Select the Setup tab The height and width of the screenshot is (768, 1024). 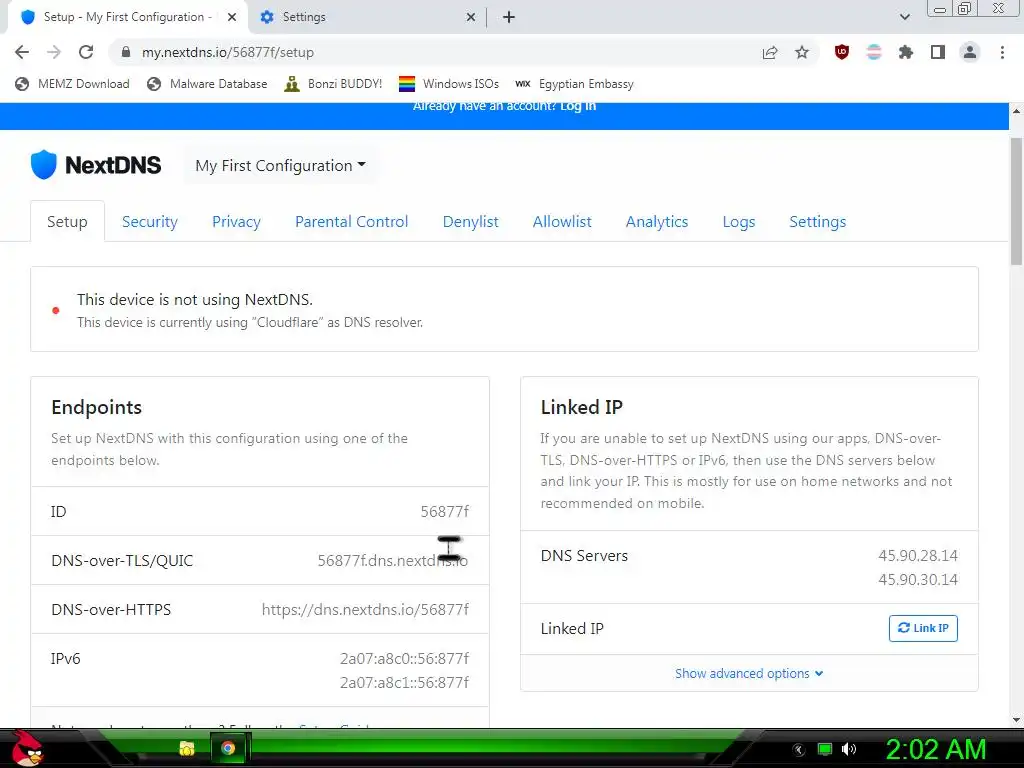click(67, 221)
